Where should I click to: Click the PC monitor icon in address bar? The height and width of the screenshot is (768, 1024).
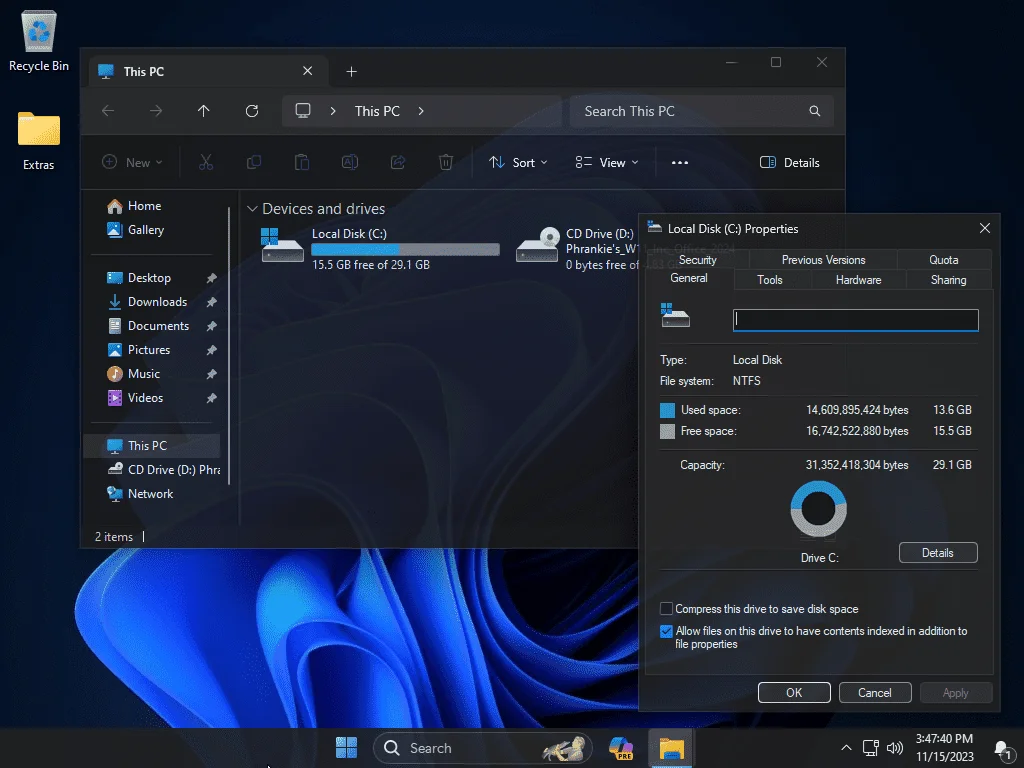pos(303,111)
